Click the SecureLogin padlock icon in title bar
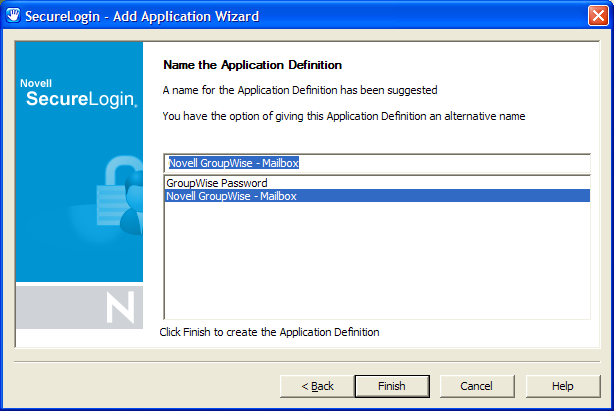 (14, 16)
